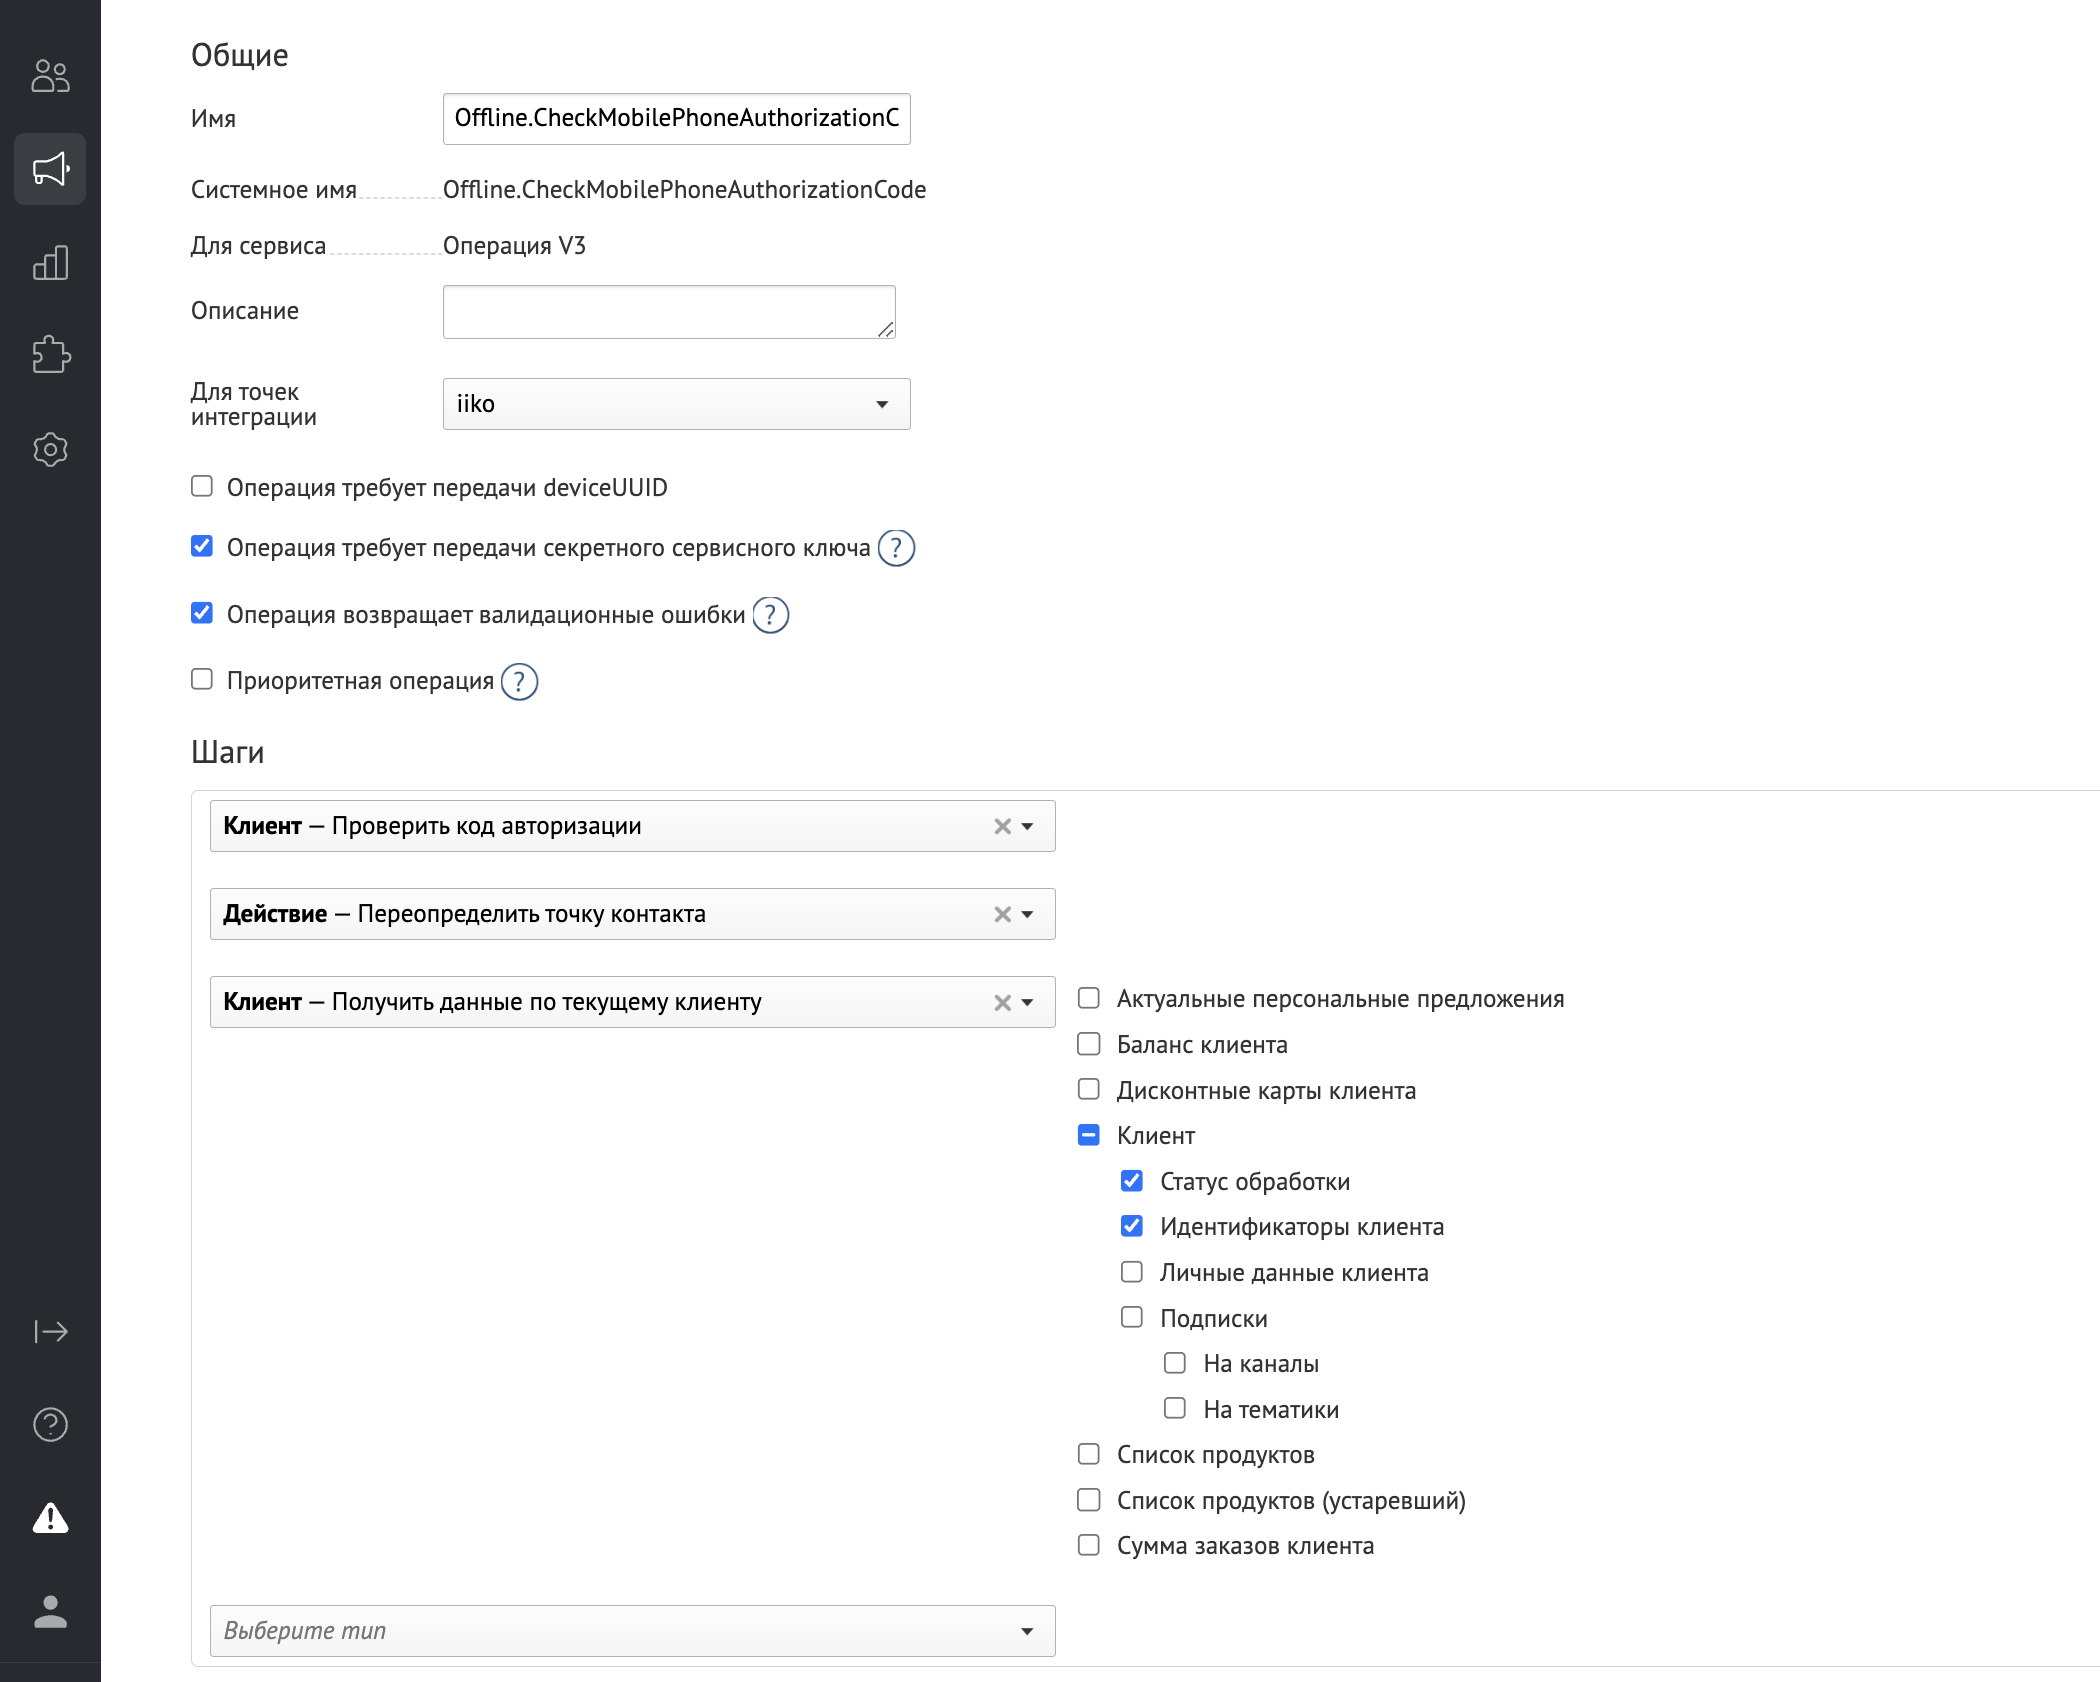The image size is (2100, 1682).
Task: Open the 'Для точек интеграции' iiko dropdown
Action: point(677,404)
